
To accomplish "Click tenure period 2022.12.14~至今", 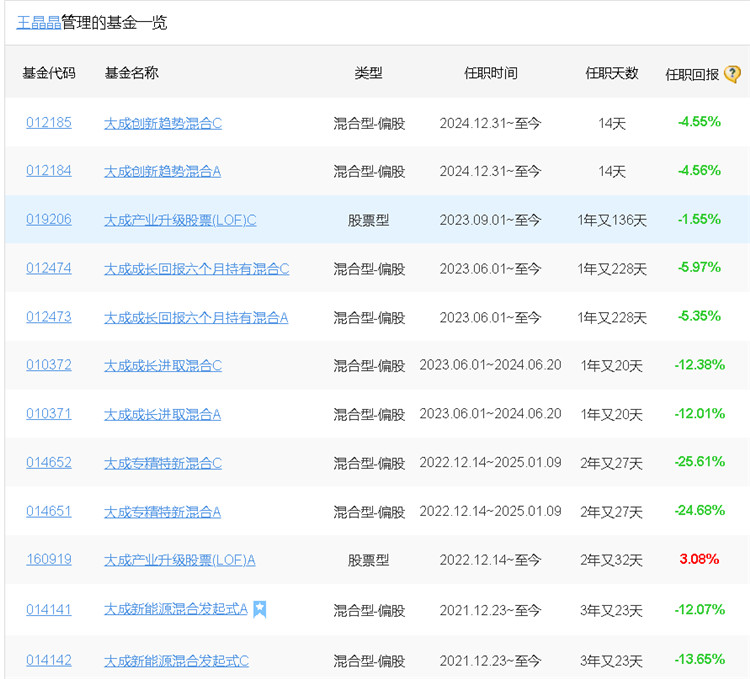I will tap(490, 560).
